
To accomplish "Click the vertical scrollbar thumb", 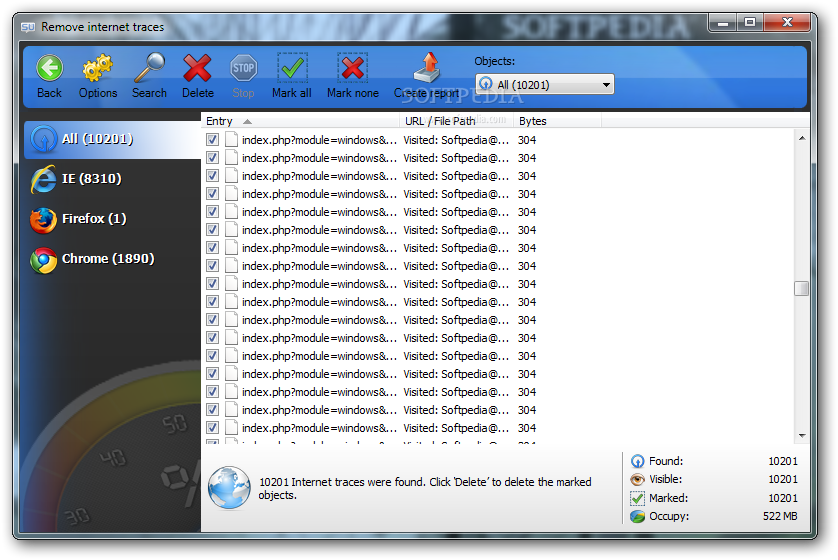I will pyautogui.click(x=802, y=289).
